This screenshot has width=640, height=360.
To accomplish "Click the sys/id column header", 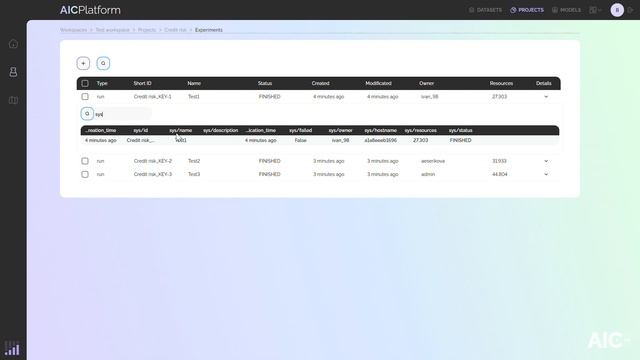I will [x=140, y=130].
